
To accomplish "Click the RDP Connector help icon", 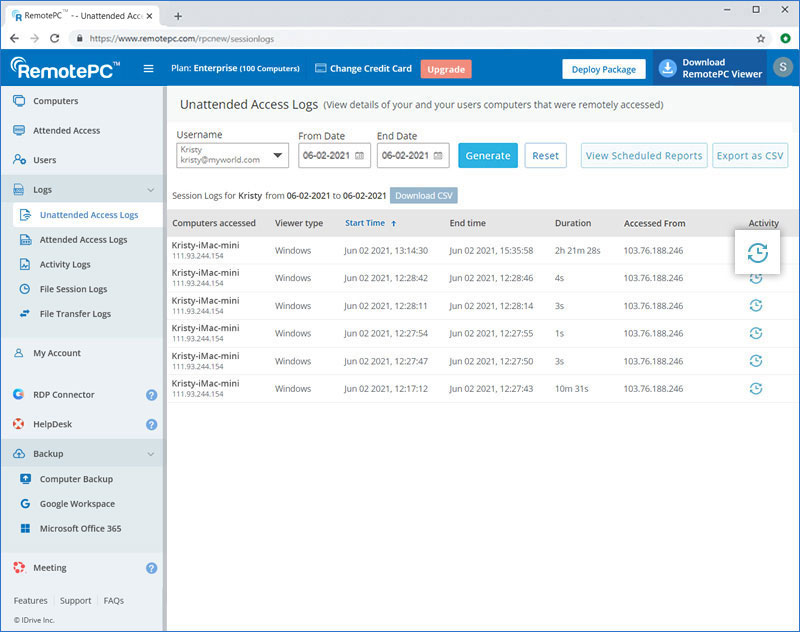I will point(151,395).
